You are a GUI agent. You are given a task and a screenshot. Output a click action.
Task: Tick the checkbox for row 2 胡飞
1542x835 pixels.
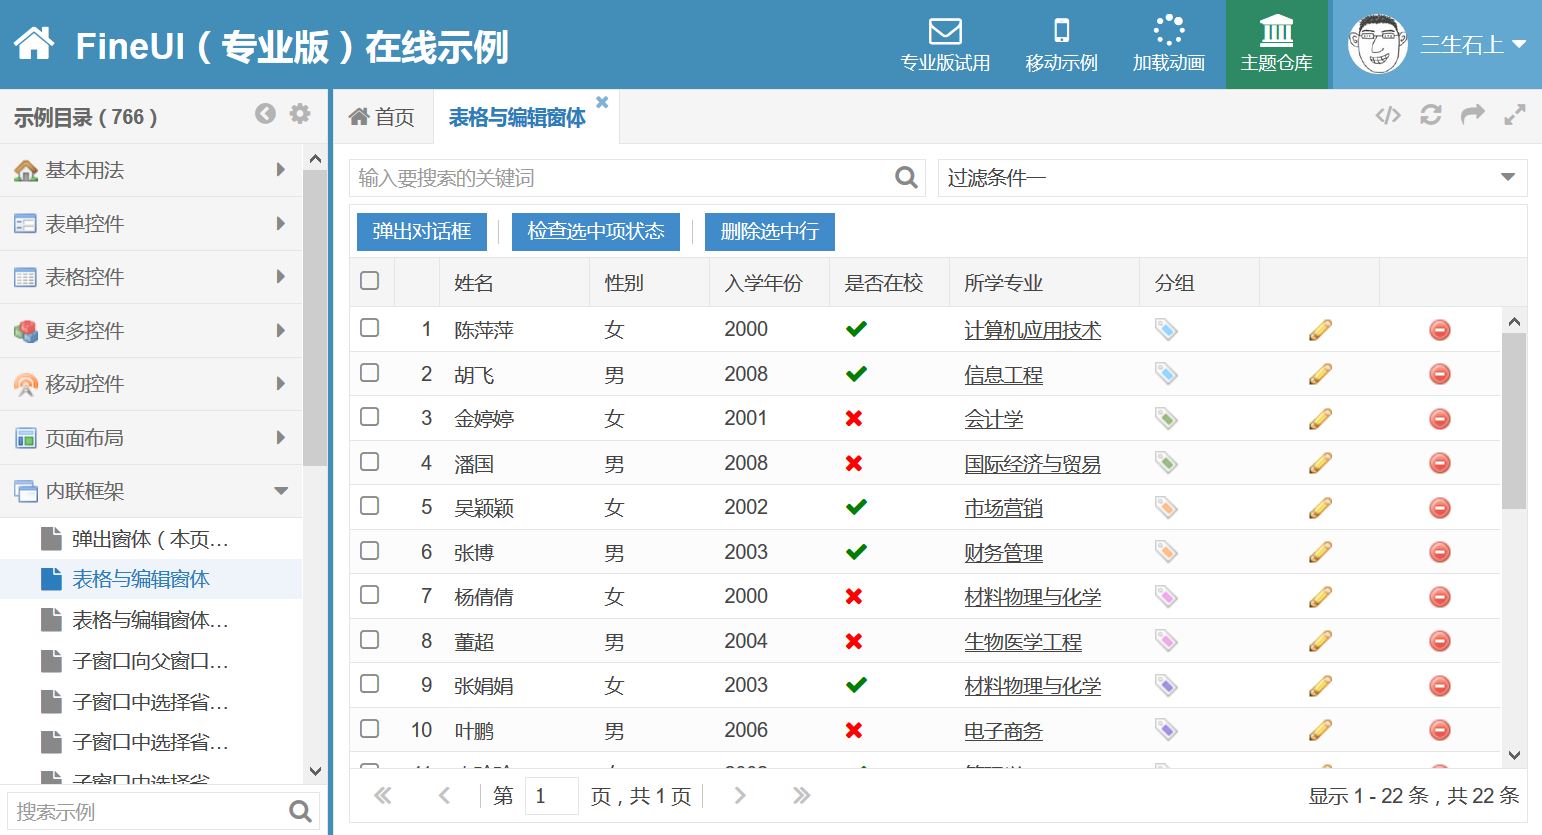coord(370,373)
